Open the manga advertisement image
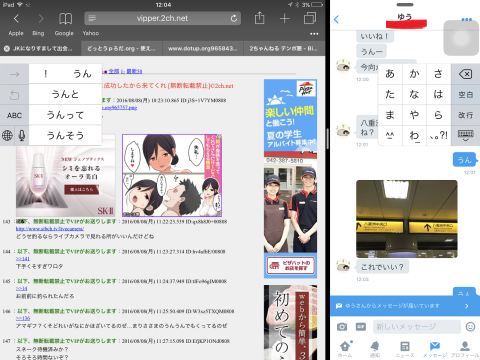Viewport: 480px width, 360px height. pos(172,176)
